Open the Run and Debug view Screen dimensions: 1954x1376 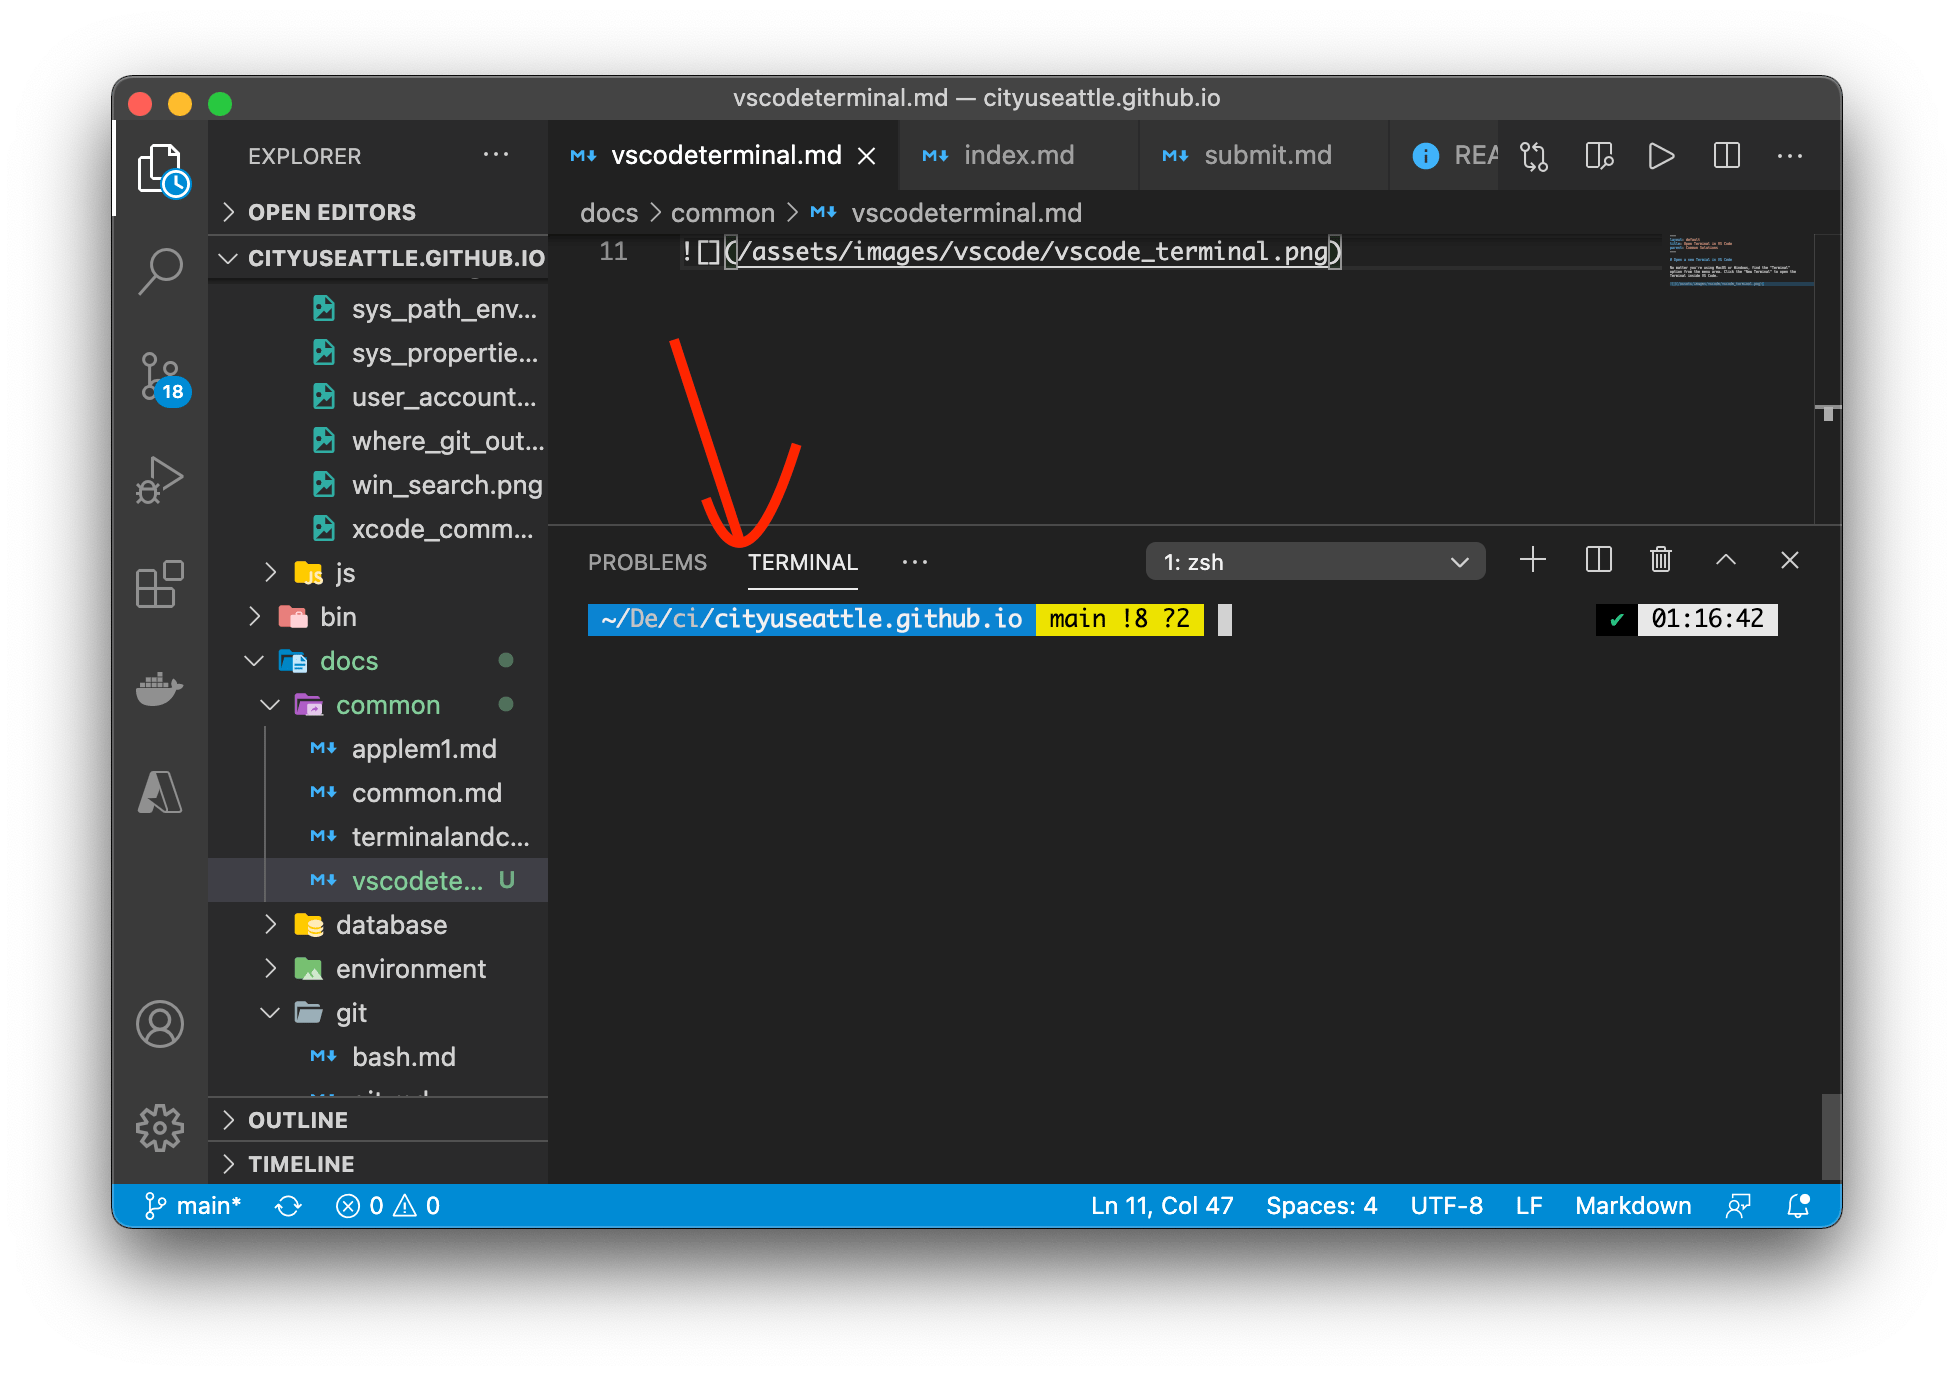[x=160, y=480]
